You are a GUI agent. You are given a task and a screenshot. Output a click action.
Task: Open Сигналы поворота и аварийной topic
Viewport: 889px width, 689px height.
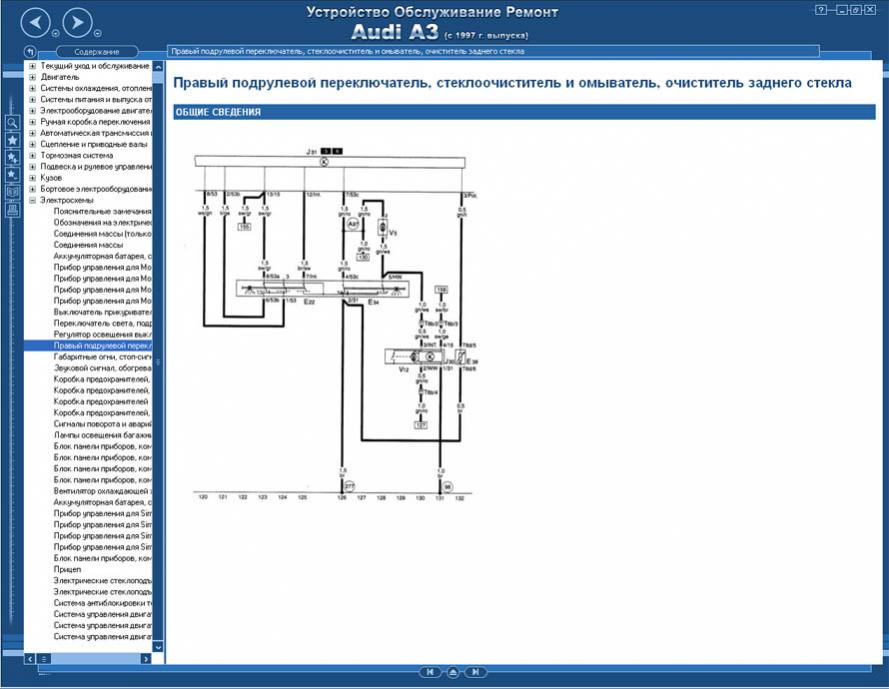click(x=103, y=424)
